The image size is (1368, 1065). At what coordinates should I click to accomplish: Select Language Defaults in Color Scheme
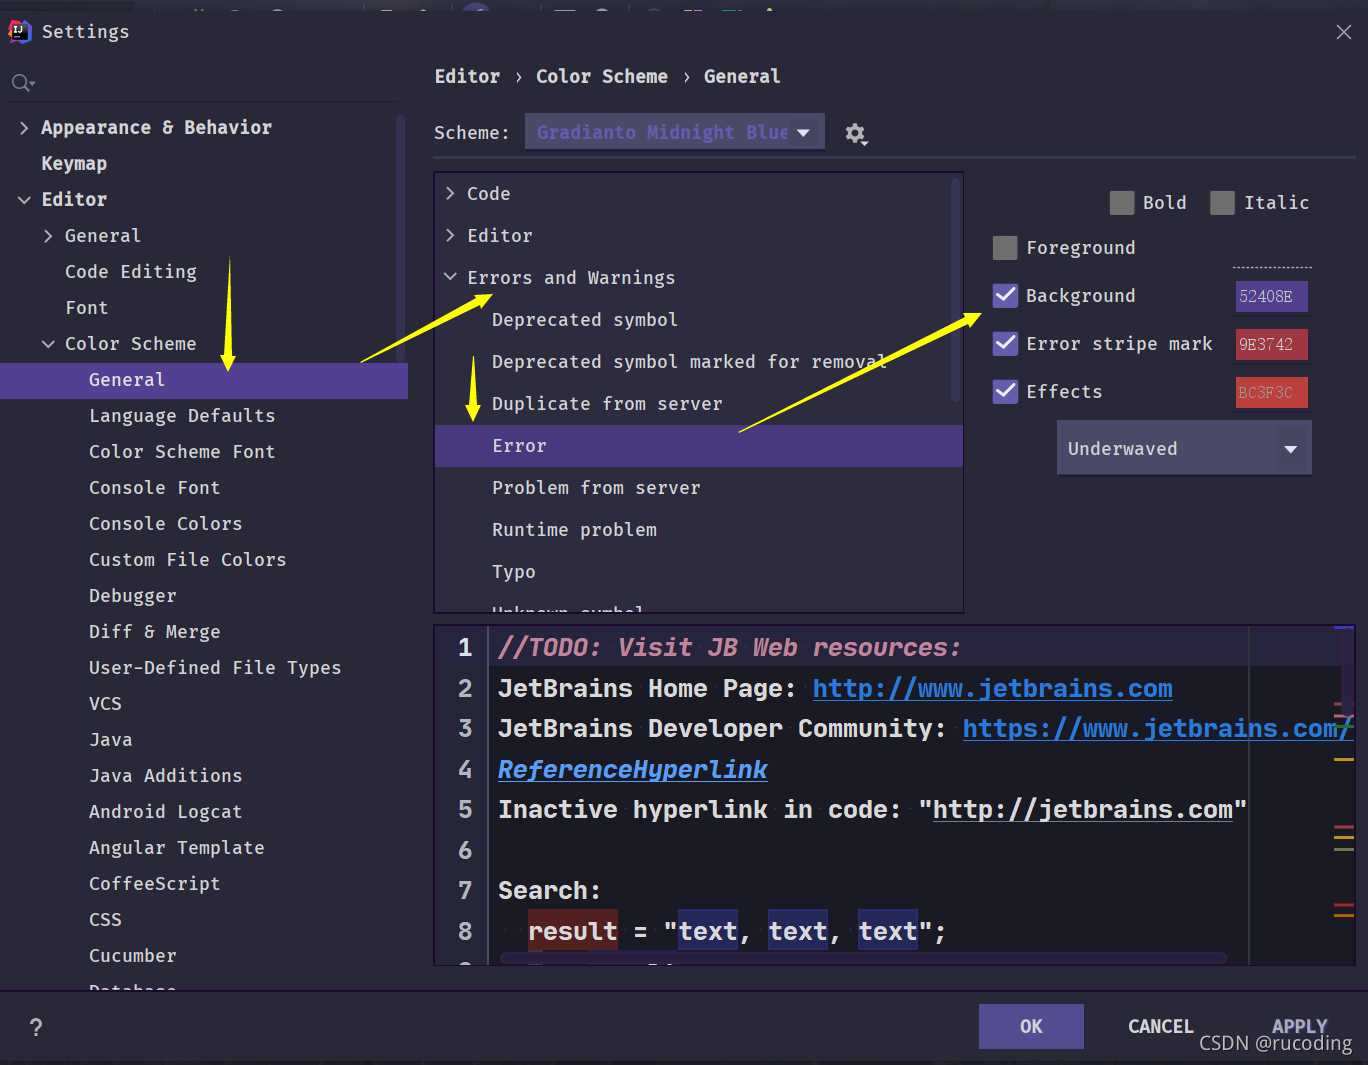coord(182,416)
